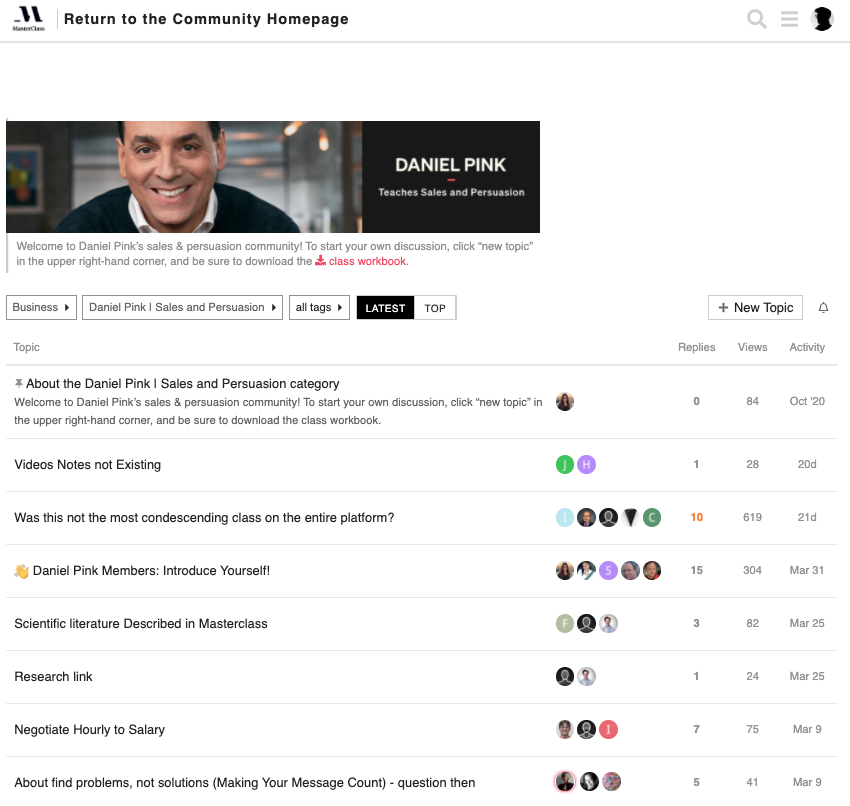The width and height of the screenshot is (850, 806).
Task: Switch to the LATEST tab
Action: pyautogui.click(x=385, y=308)
